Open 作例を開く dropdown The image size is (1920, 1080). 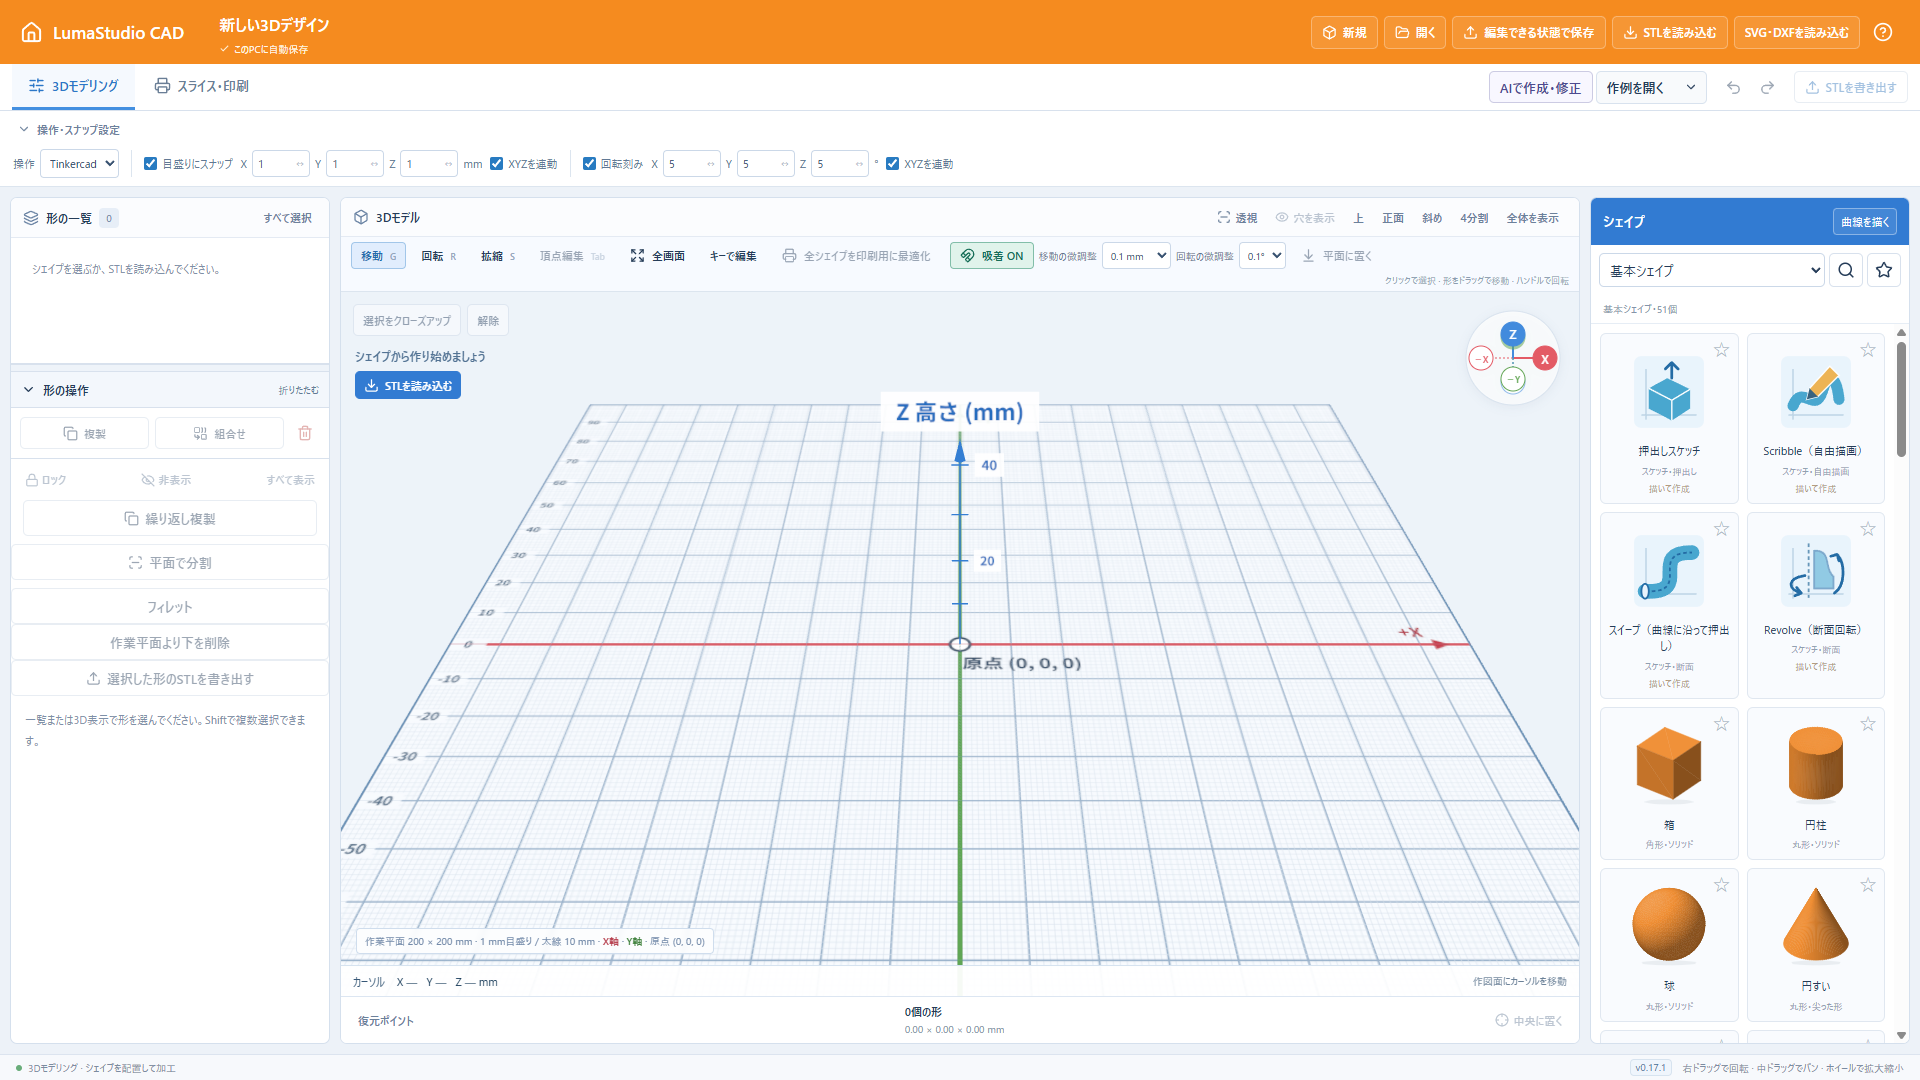click(1651, 88)
